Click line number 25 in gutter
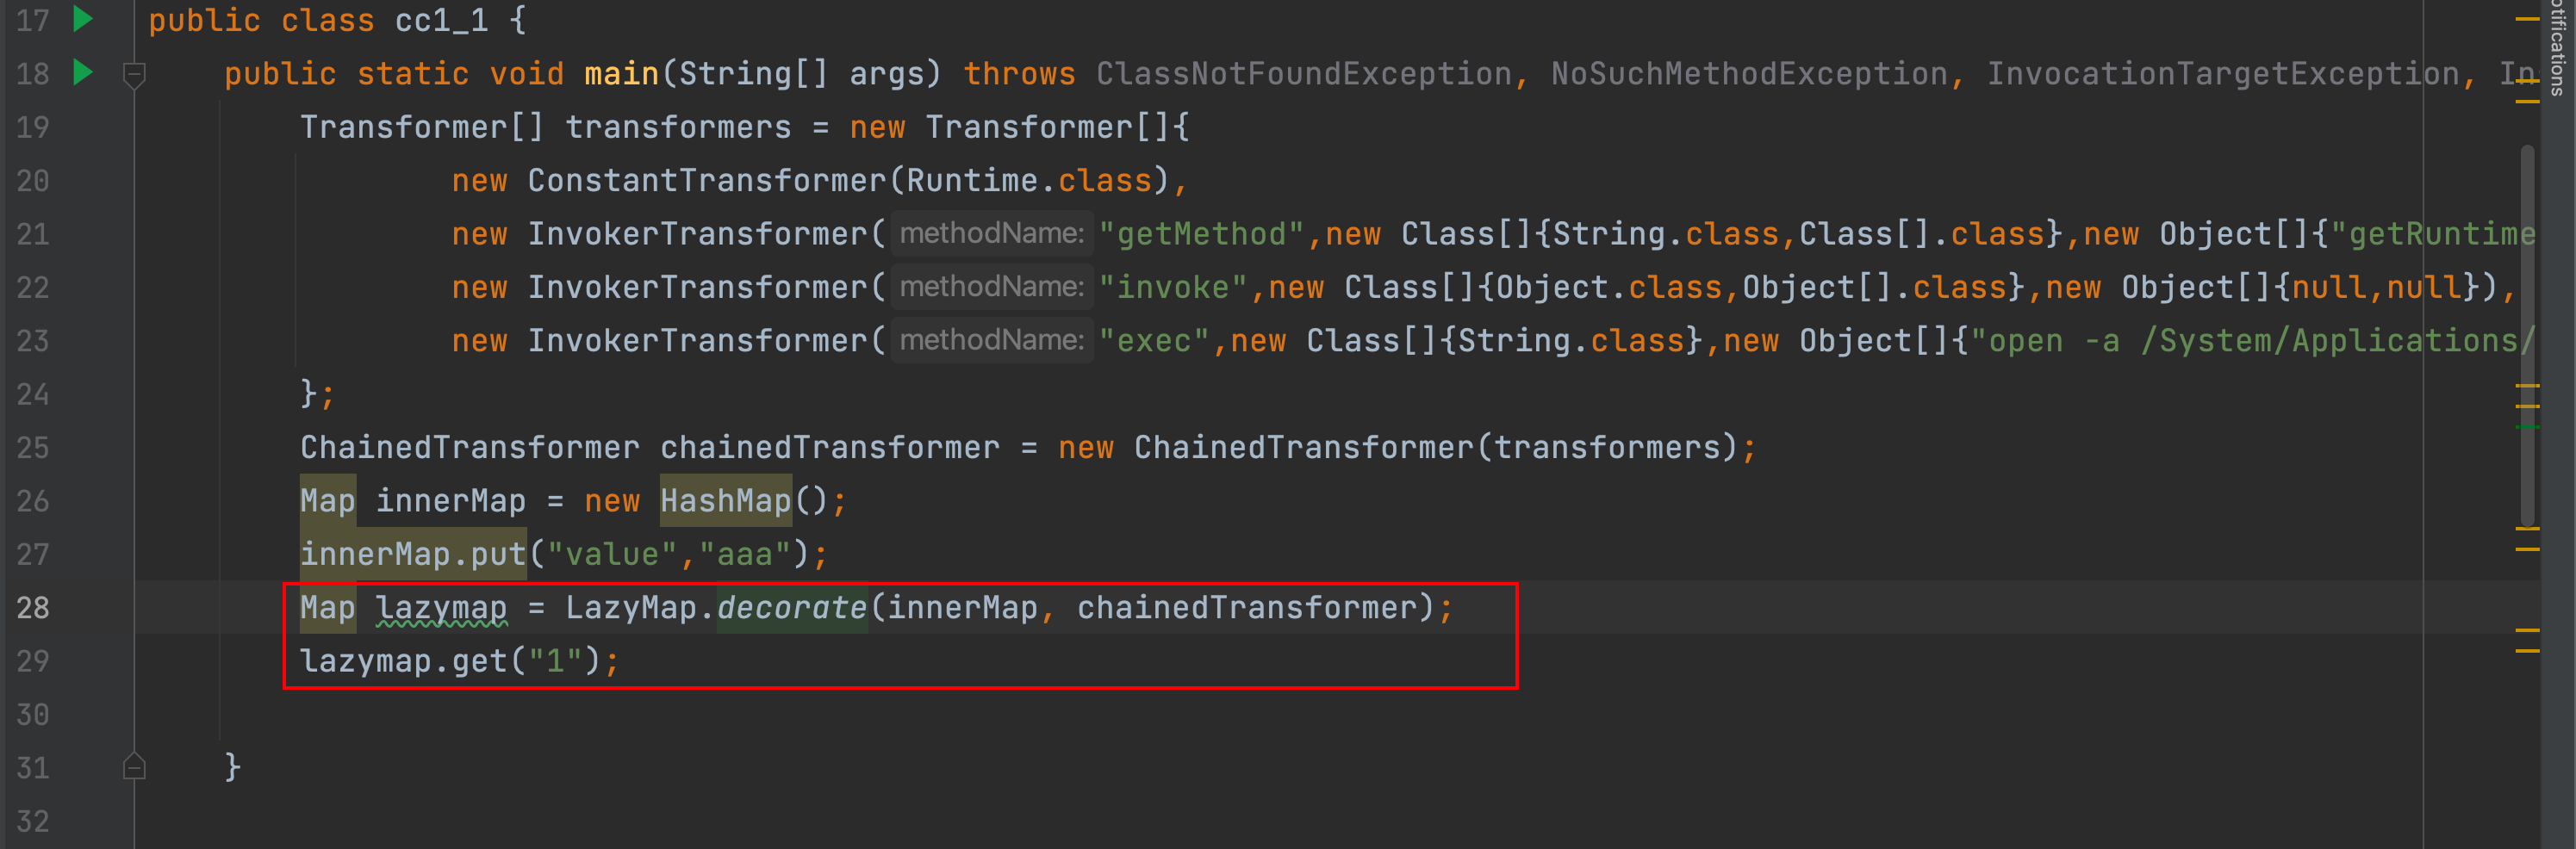This screenshot has height=849, width=2576. pos(33,447)
